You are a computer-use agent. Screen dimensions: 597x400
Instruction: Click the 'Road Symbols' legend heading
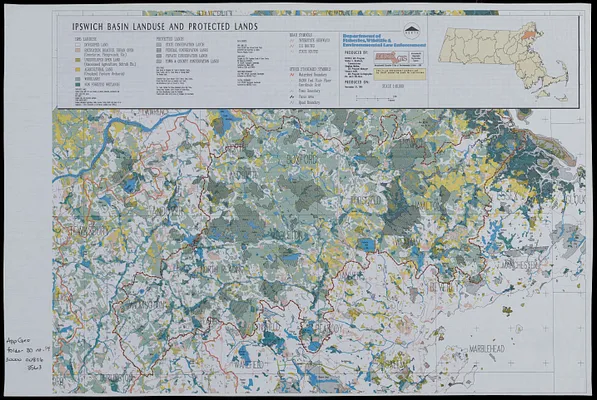coord(301,35)
